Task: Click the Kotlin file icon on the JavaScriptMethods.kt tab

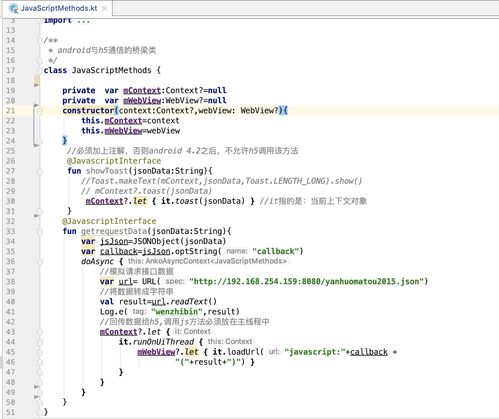Action: coord(13,8)
